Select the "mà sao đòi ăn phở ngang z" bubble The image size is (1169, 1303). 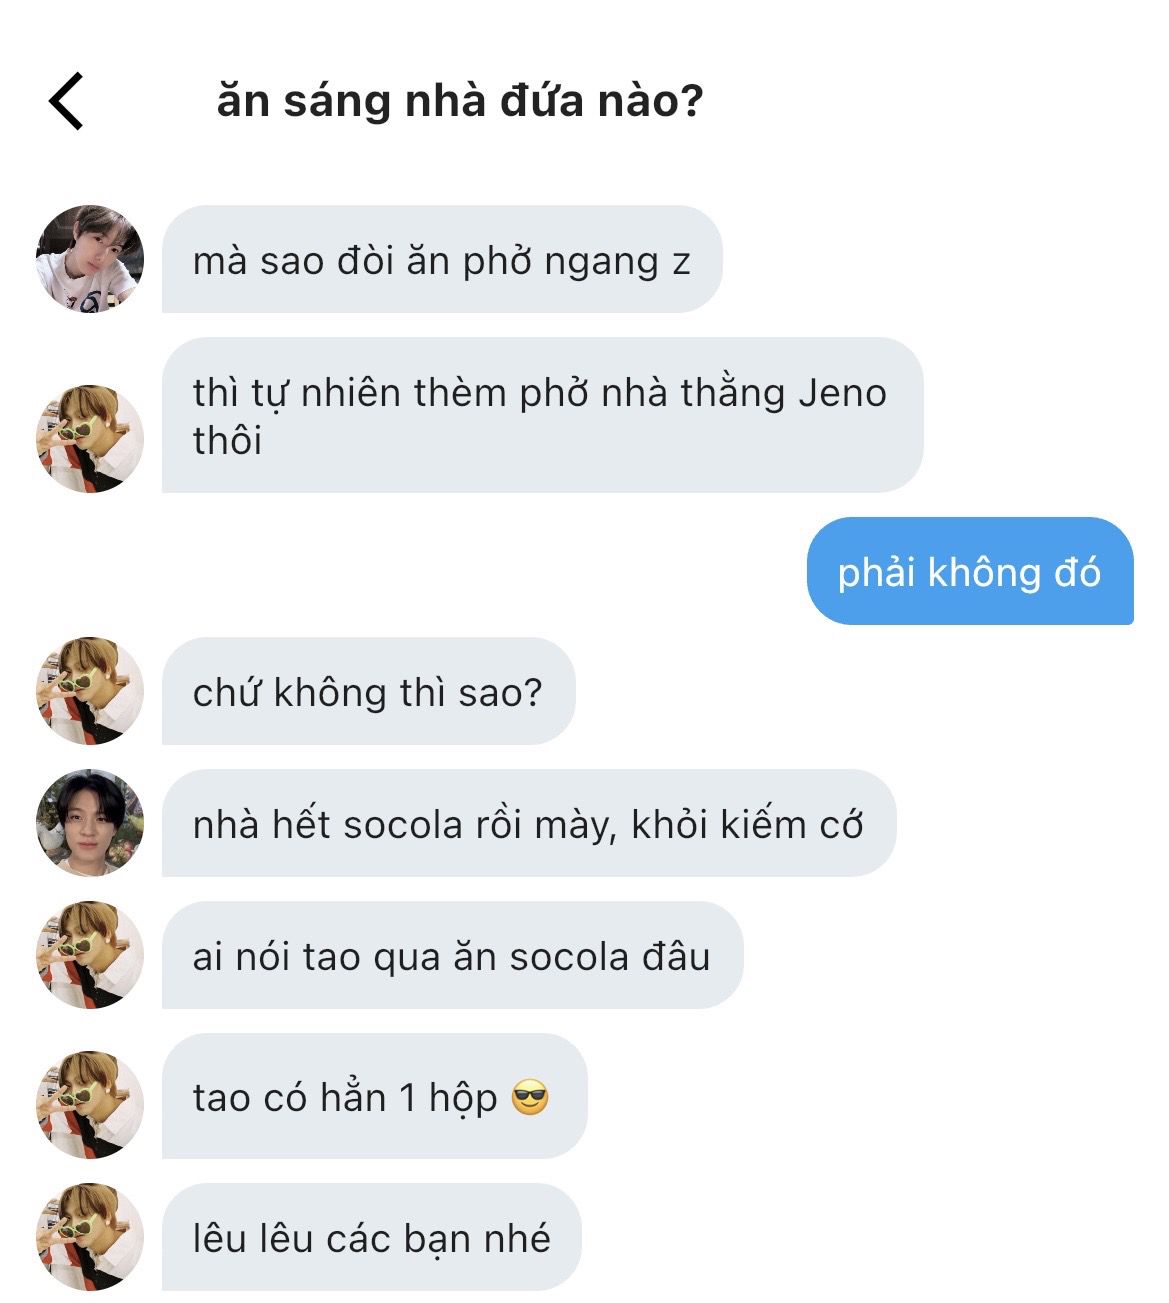[441, 260]
